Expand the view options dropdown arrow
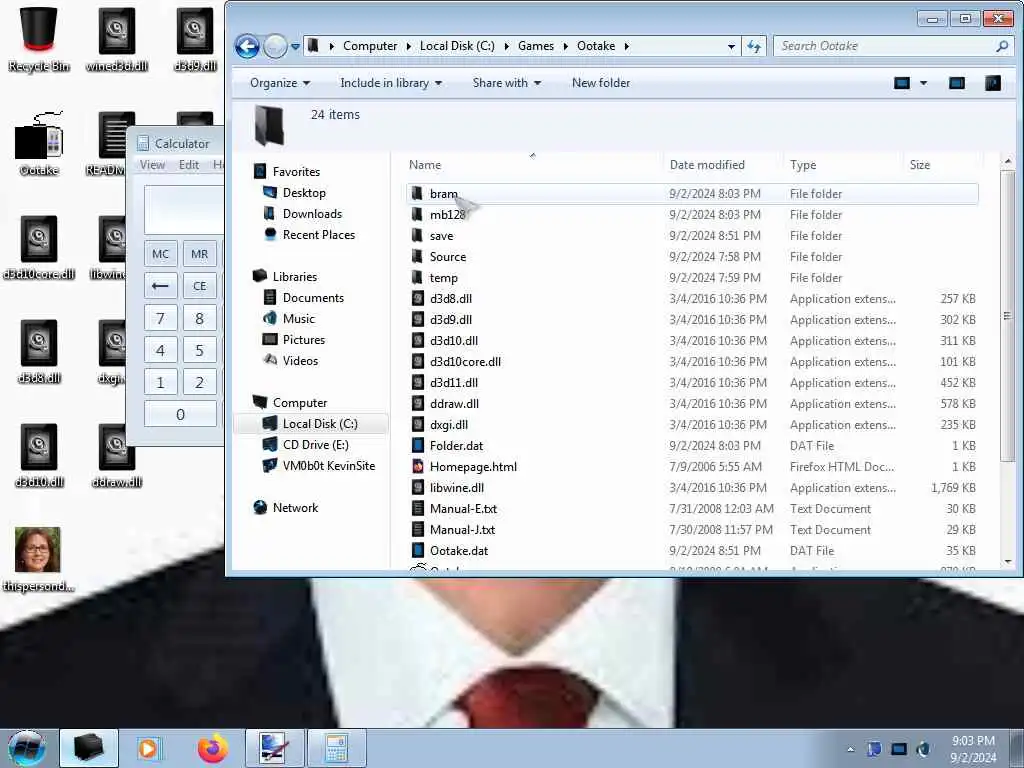Viewport: 1024px width, 768px height. (x=923, y=83)
